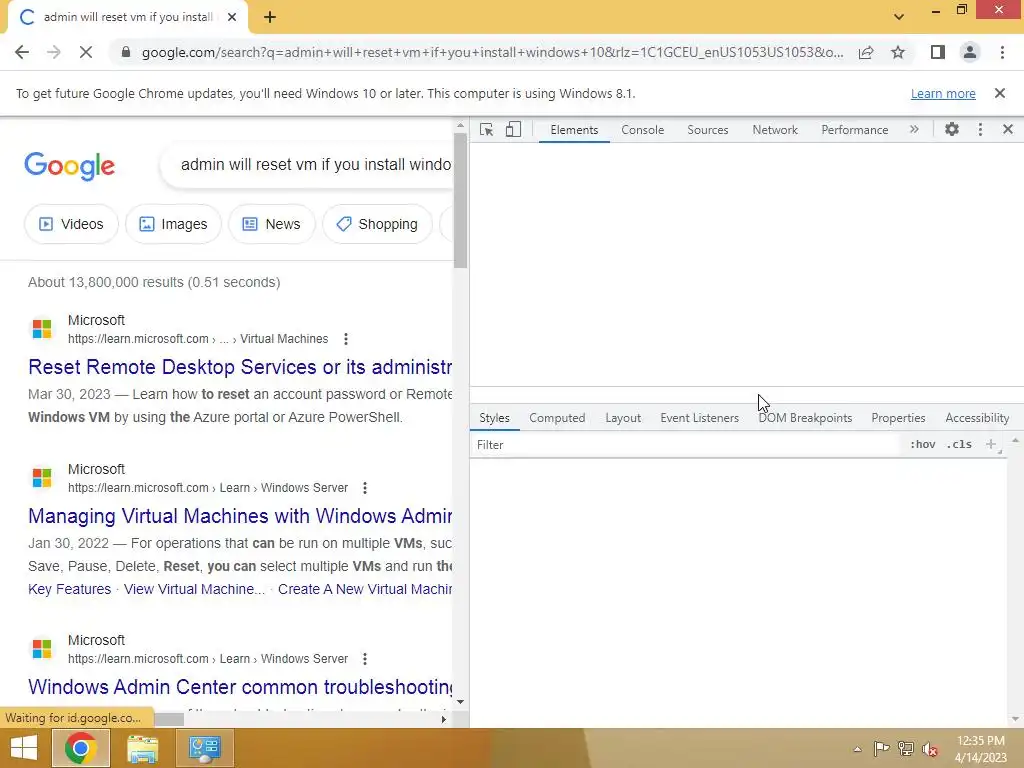Image resolution: width=1024 pixels, height=768 pixels.
Task: Open the muted volume tray icon
Action: pos(930,749)
